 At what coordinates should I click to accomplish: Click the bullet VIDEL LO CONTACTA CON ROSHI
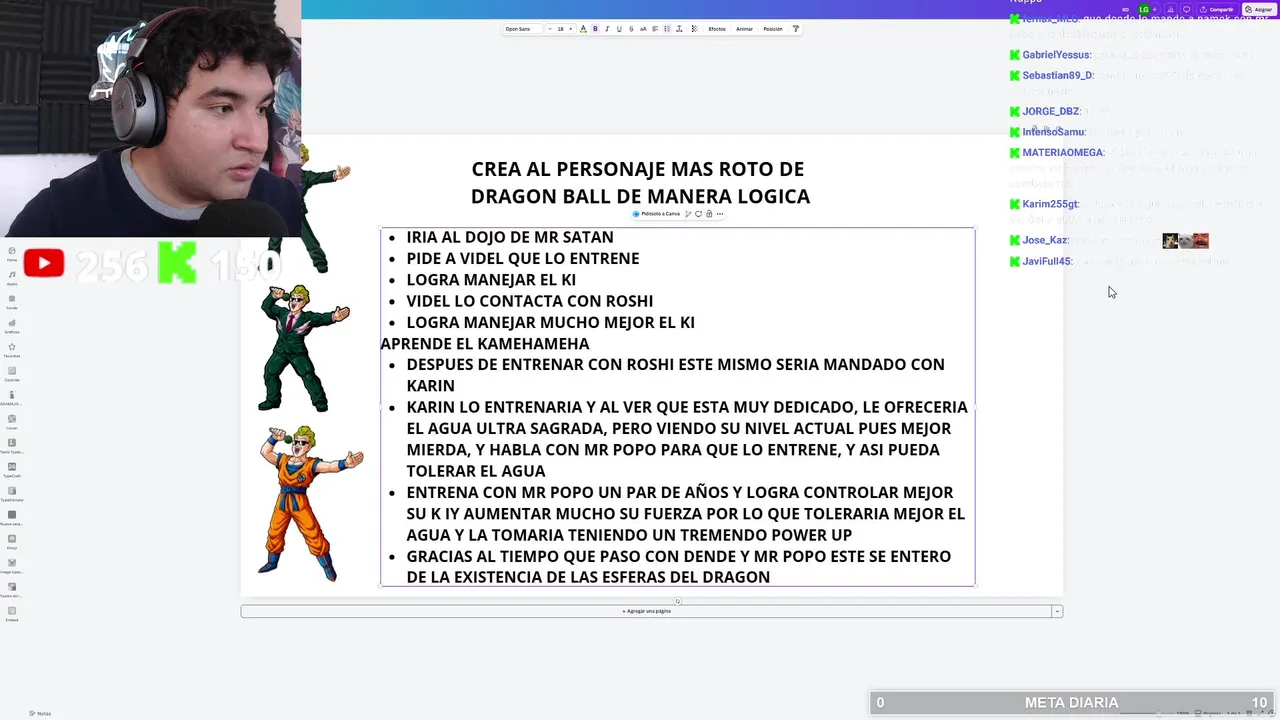tap(529, 301)
